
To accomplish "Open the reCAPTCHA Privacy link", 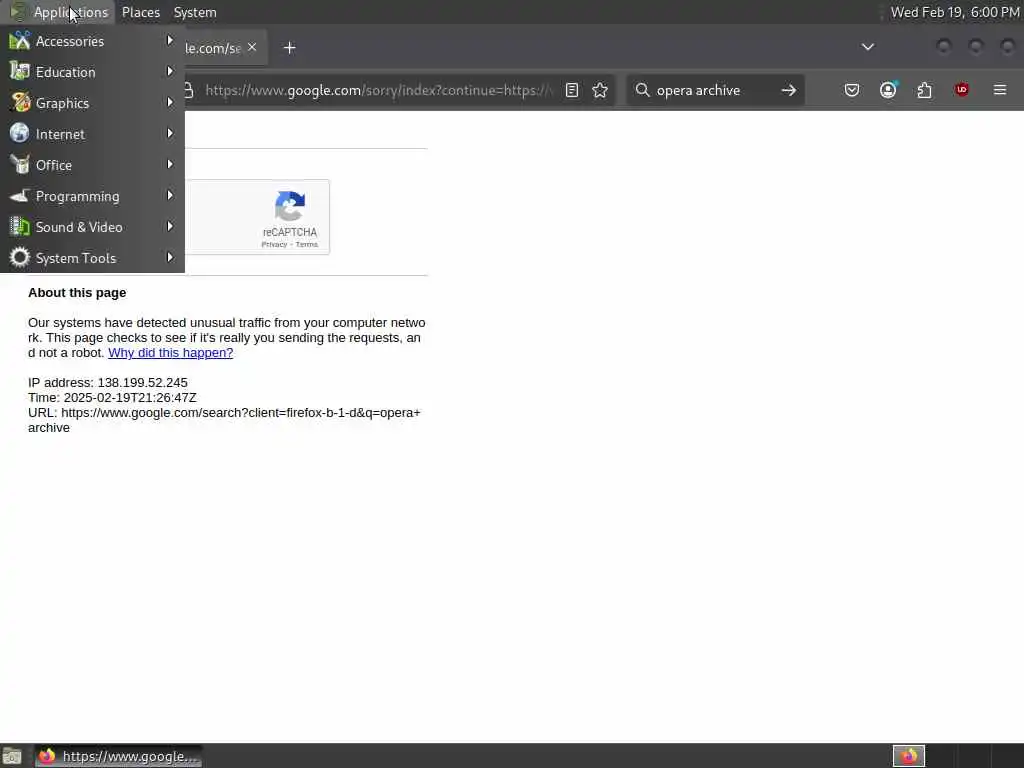I will click(x=274, y=244).
